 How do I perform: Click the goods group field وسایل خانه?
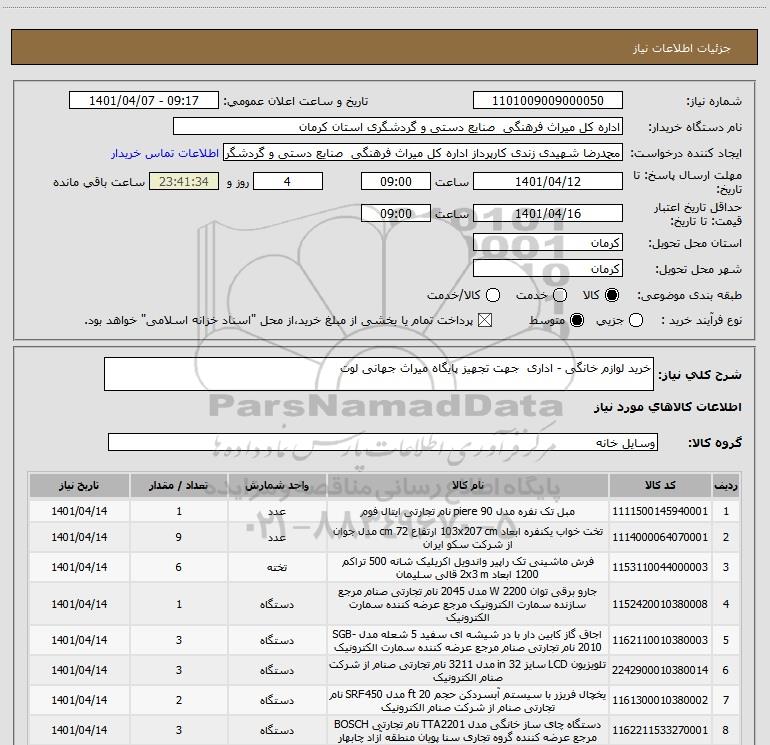(383, 442)
